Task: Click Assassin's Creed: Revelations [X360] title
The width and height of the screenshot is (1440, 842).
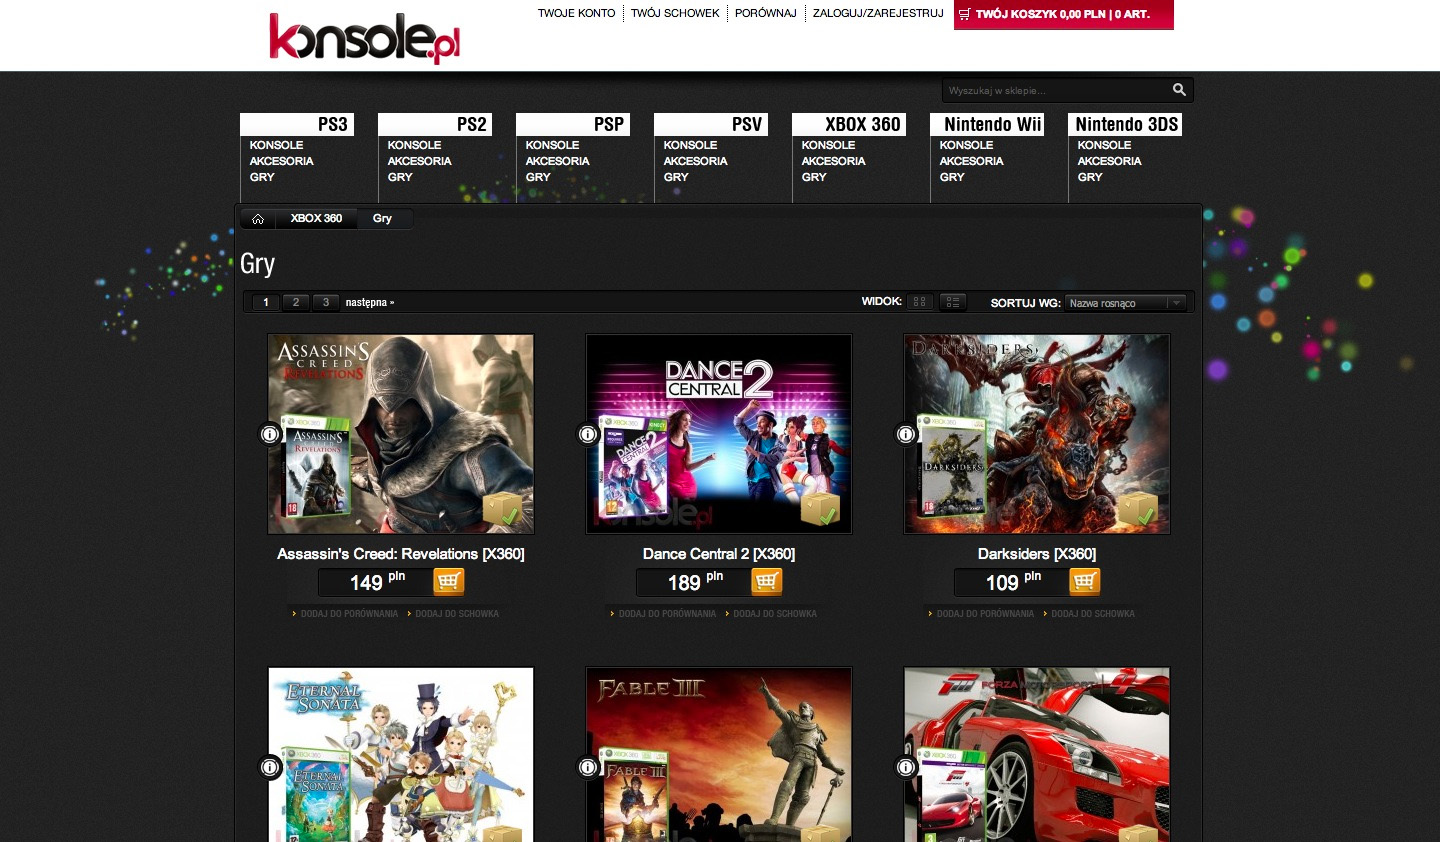Action: pos(401,554)
